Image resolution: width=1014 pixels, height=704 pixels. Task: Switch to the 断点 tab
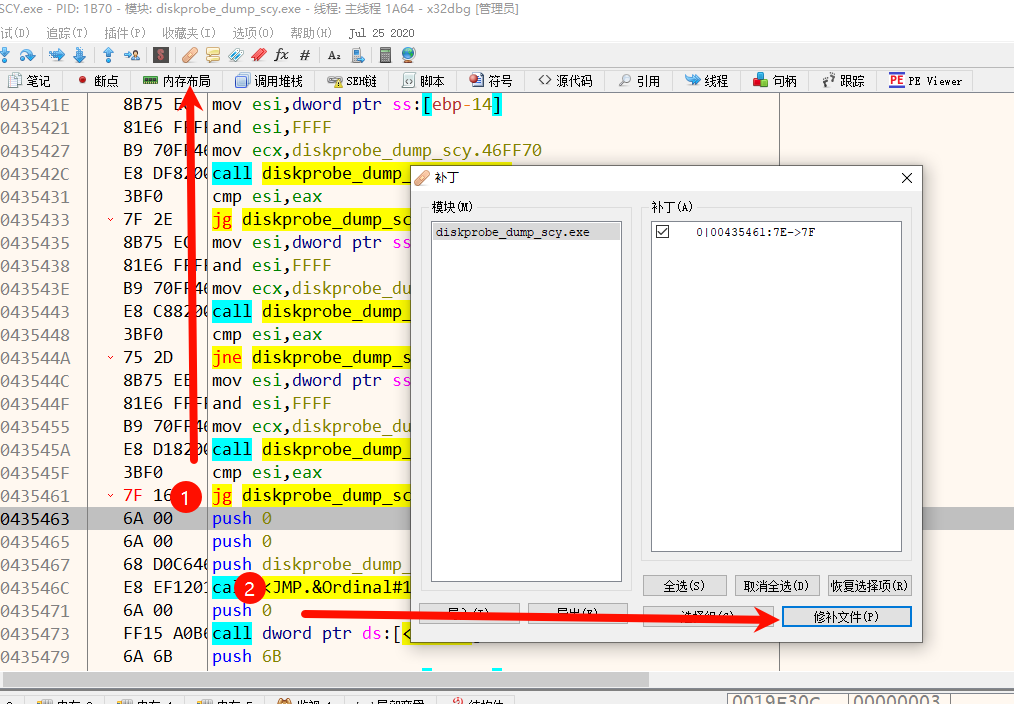pyautogui.click(x=98, y=81)
